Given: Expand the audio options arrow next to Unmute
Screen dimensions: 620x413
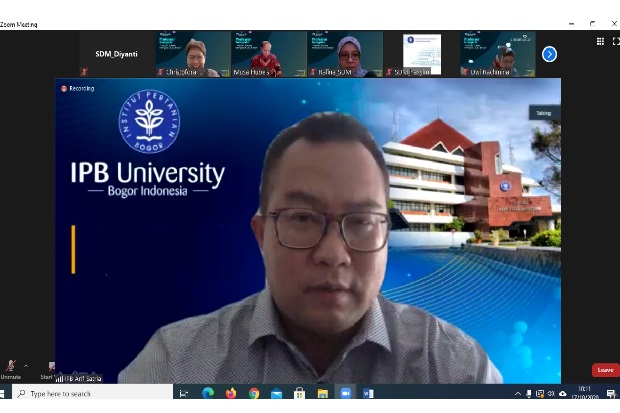Looking at the screenshot, I should click(x=26, y=366).
